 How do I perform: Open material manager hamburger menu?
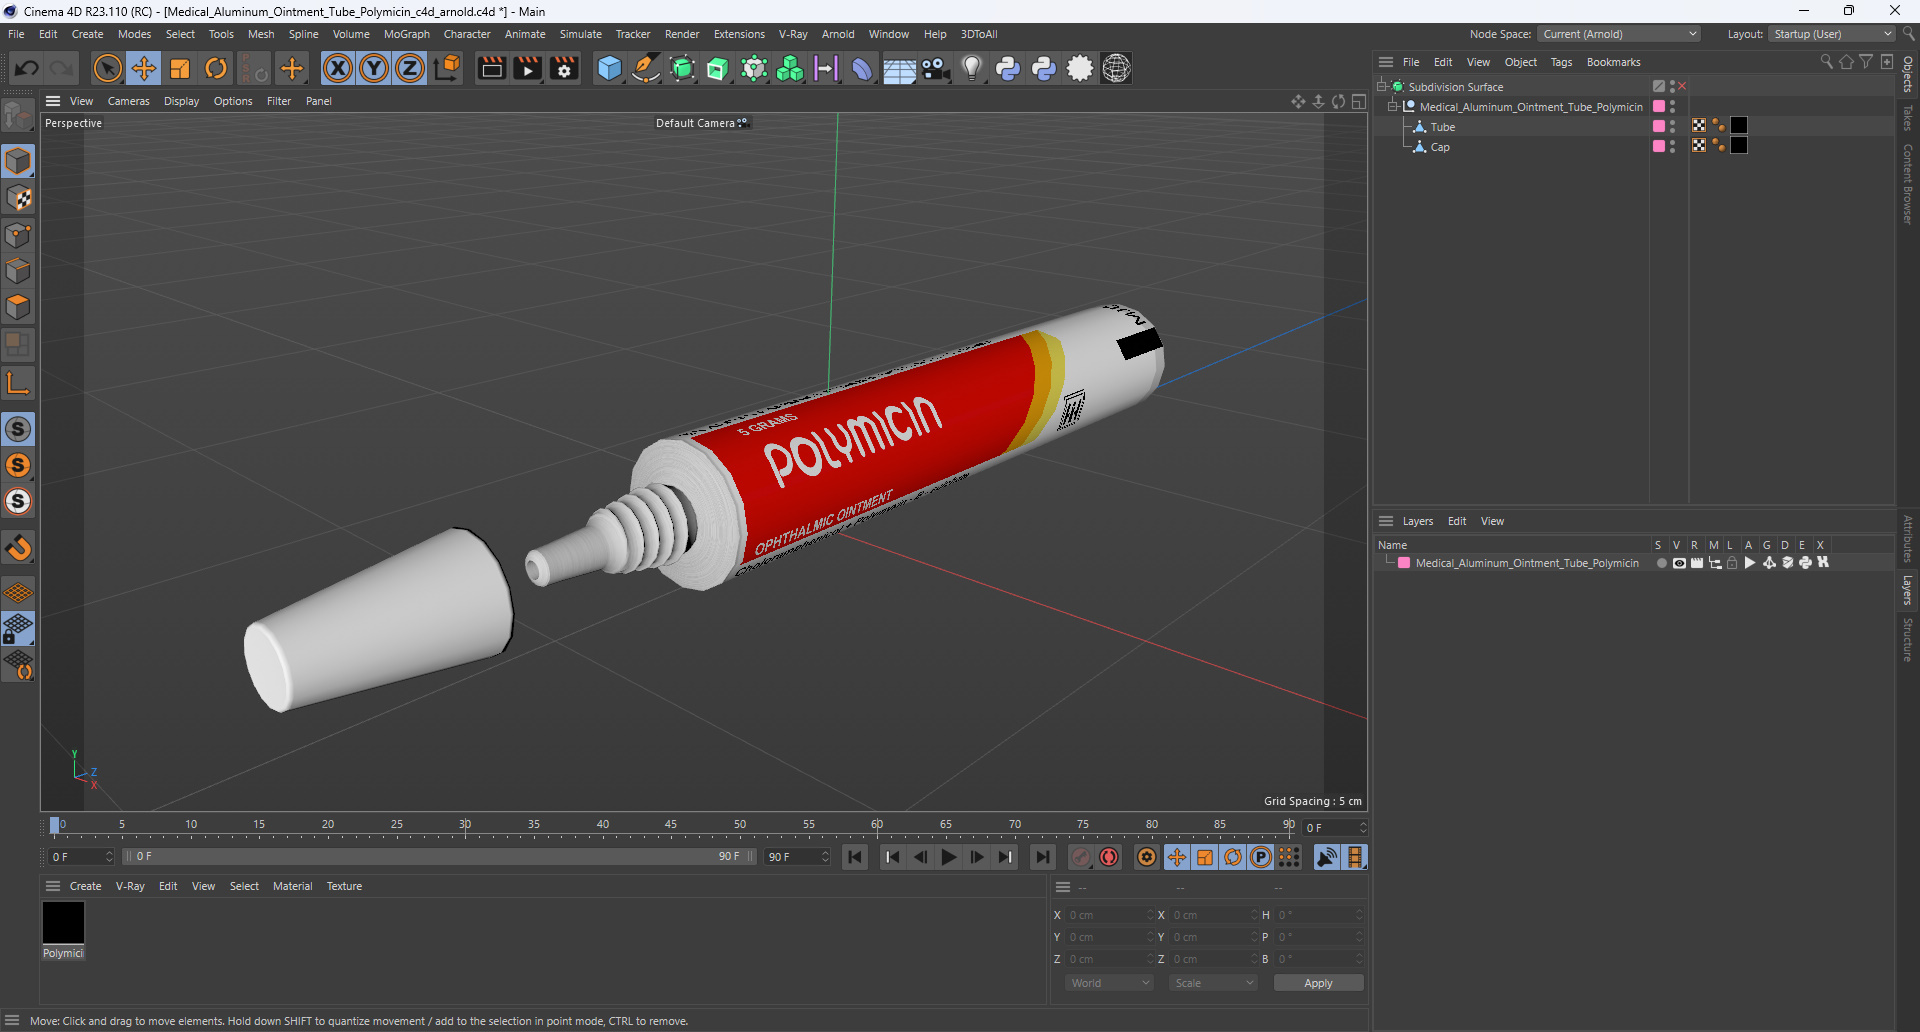53,886
